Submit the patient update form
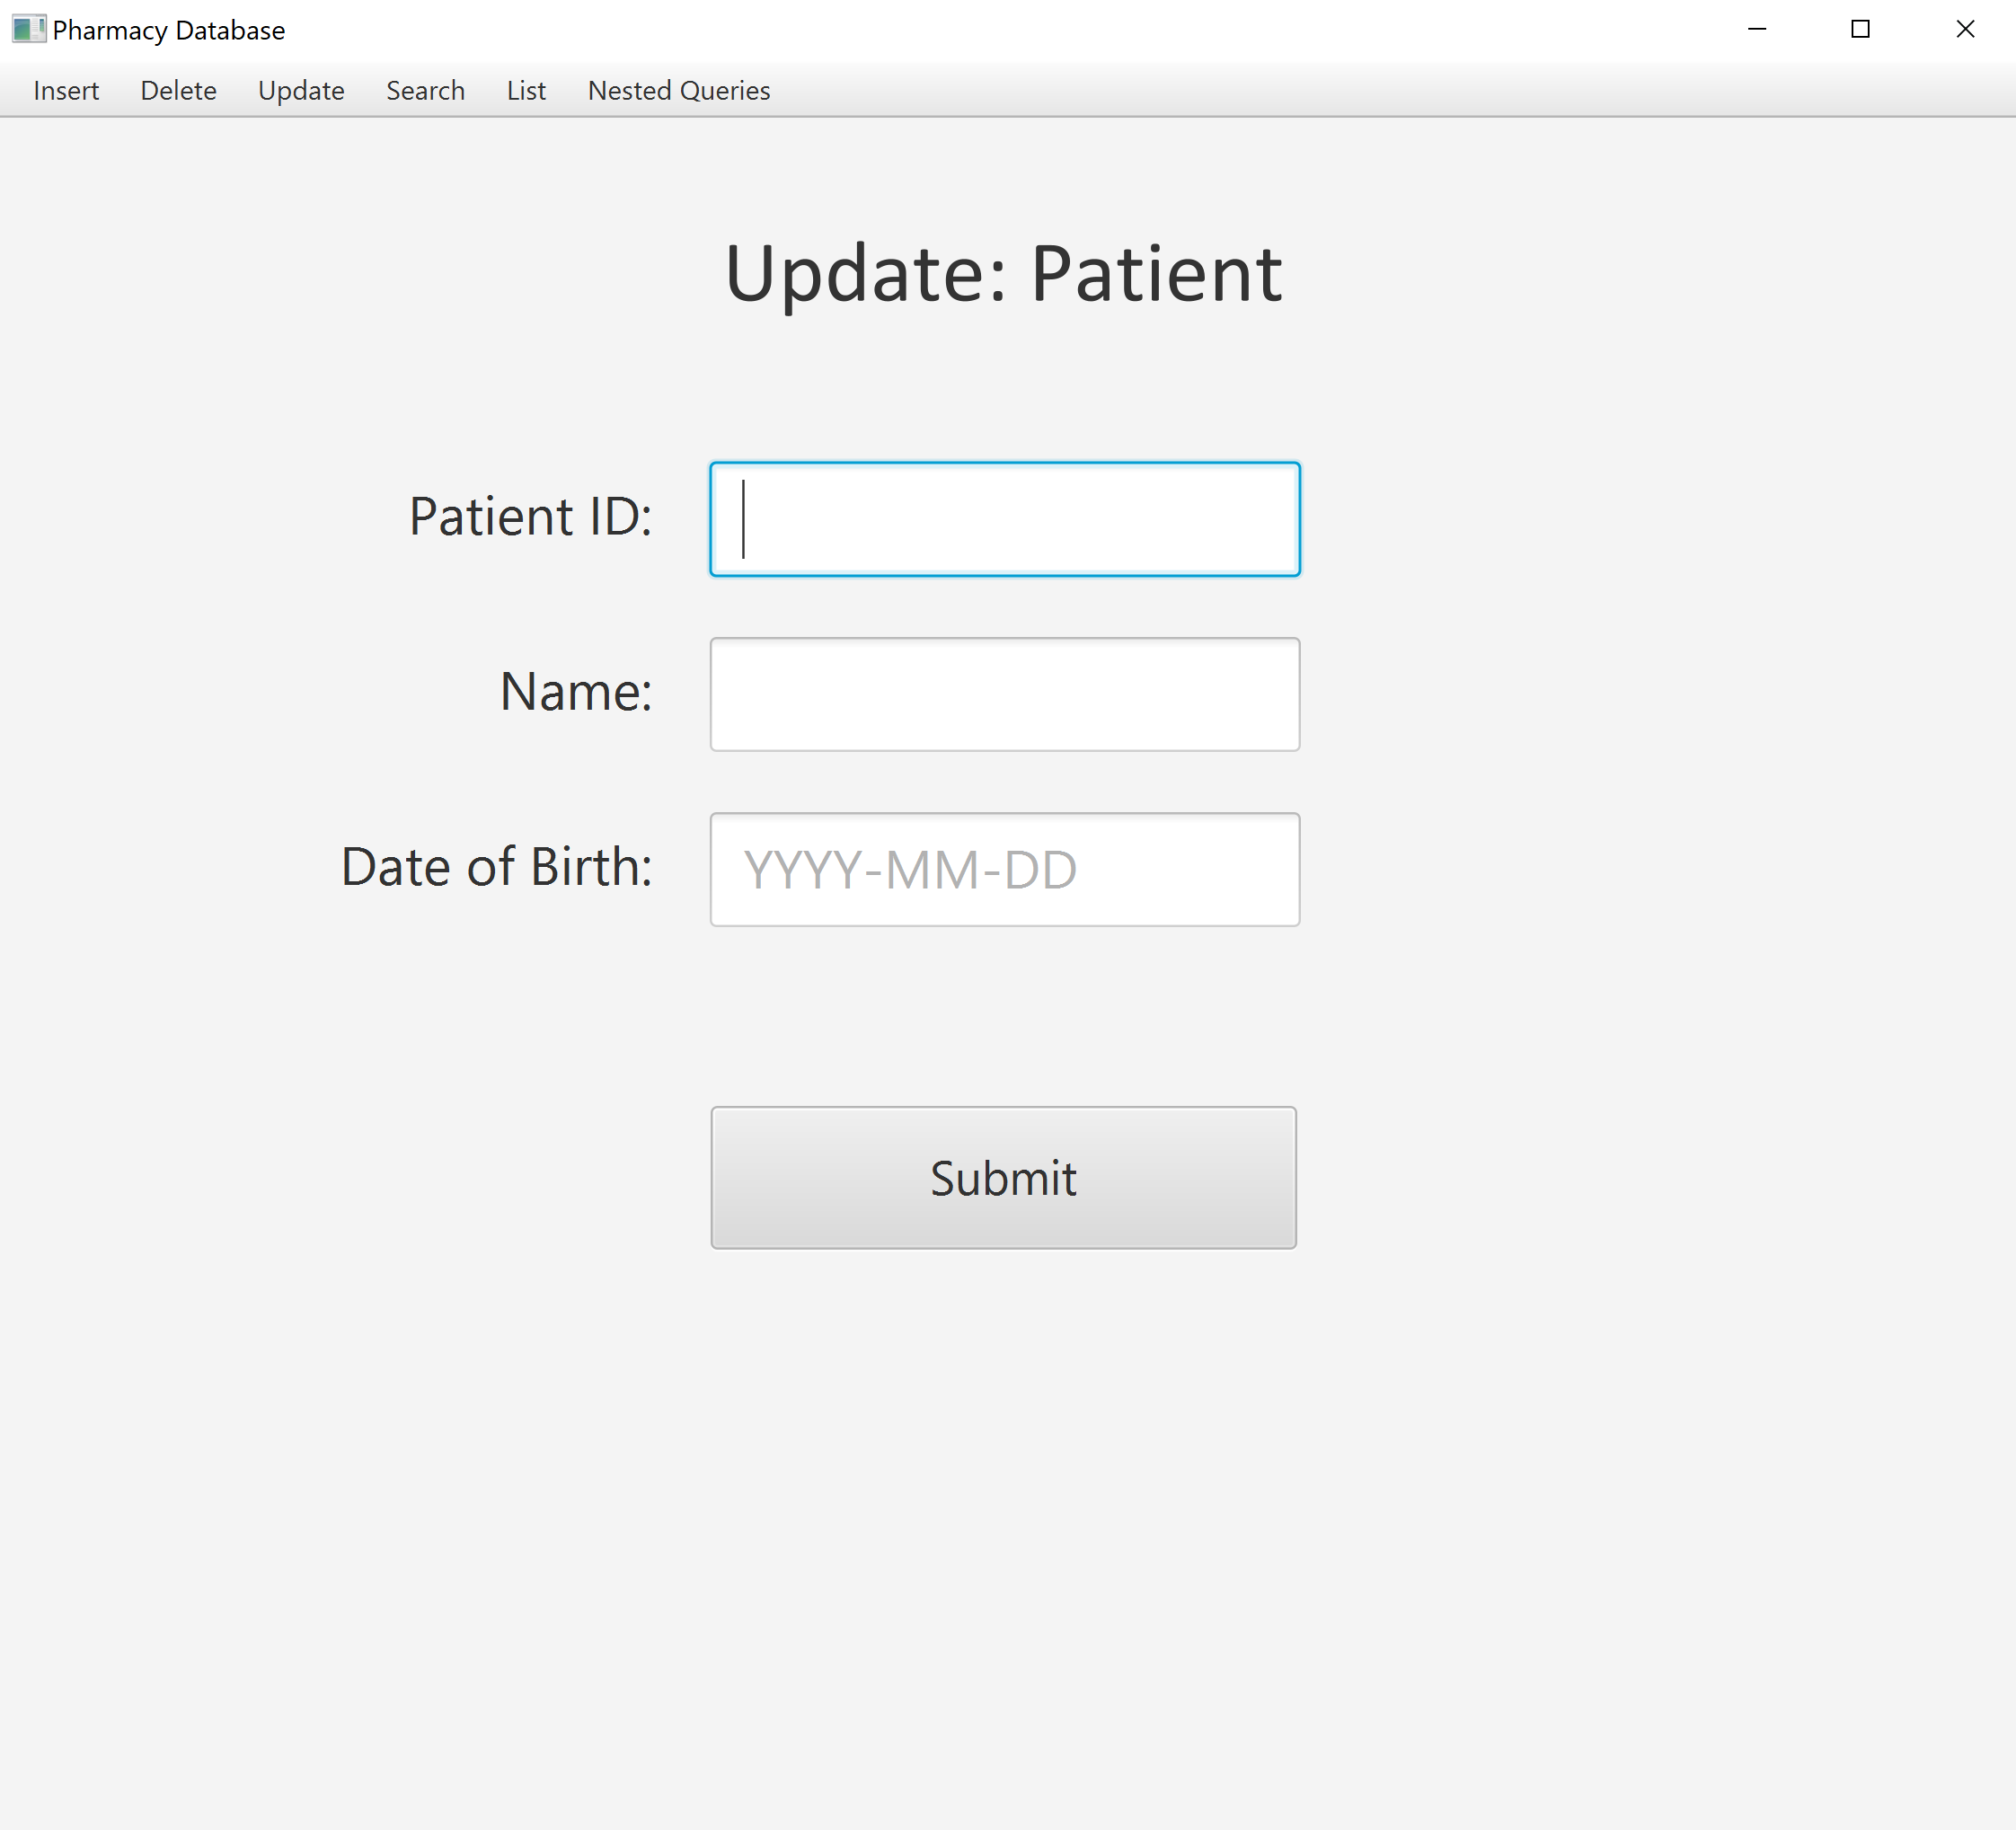 tap(1003, 1178)
